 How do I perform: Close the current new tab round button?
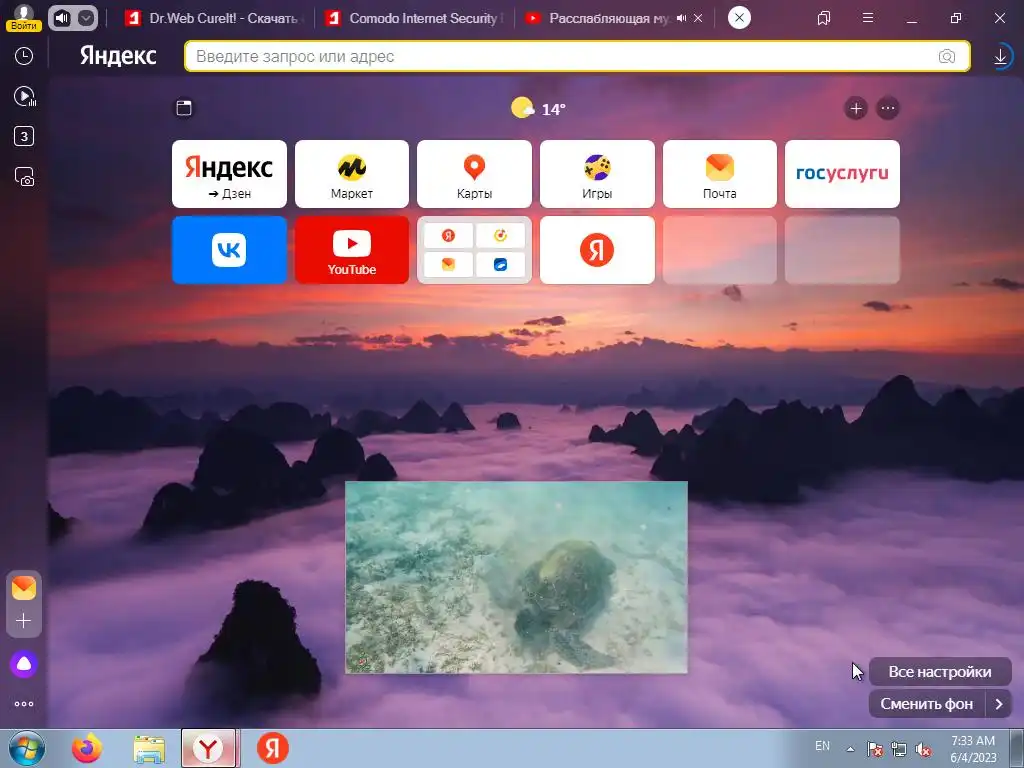(739, 18)
